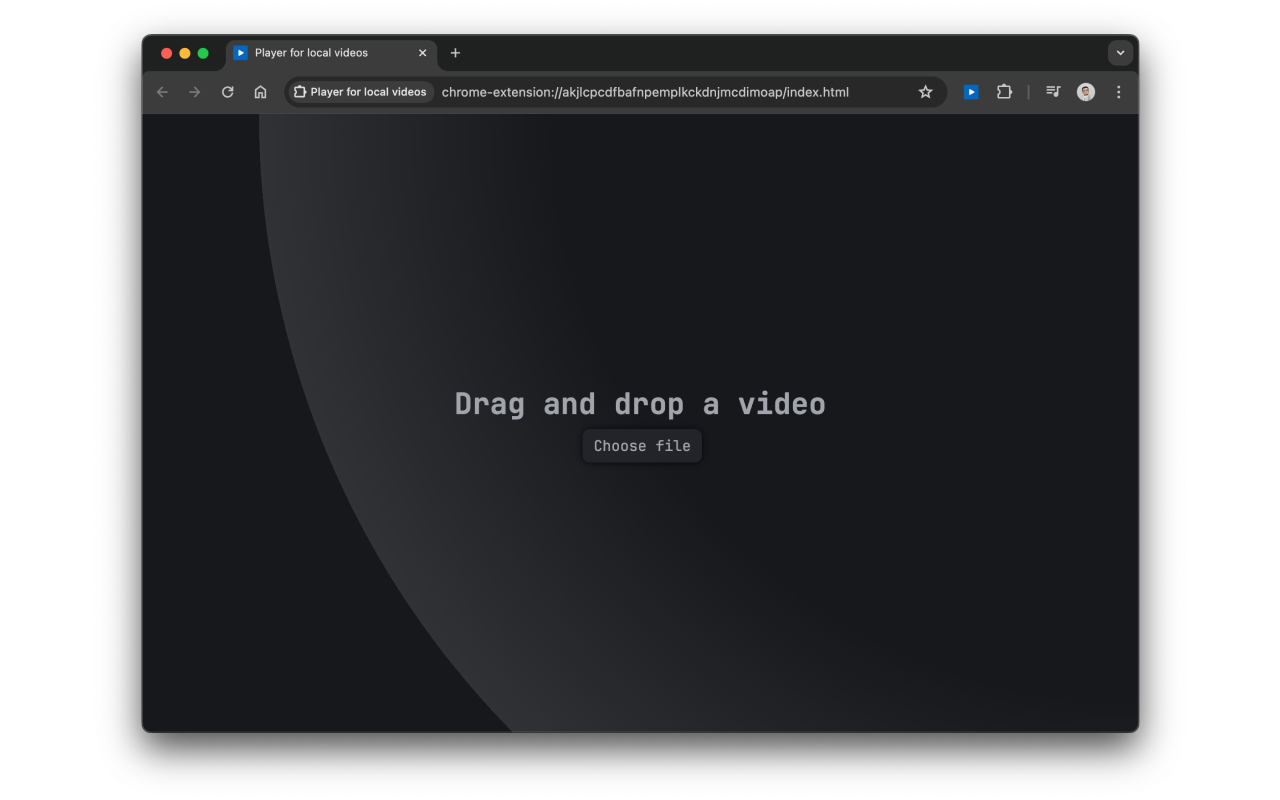
Task: Click the Choose file button
Action: tap(641, 445)
